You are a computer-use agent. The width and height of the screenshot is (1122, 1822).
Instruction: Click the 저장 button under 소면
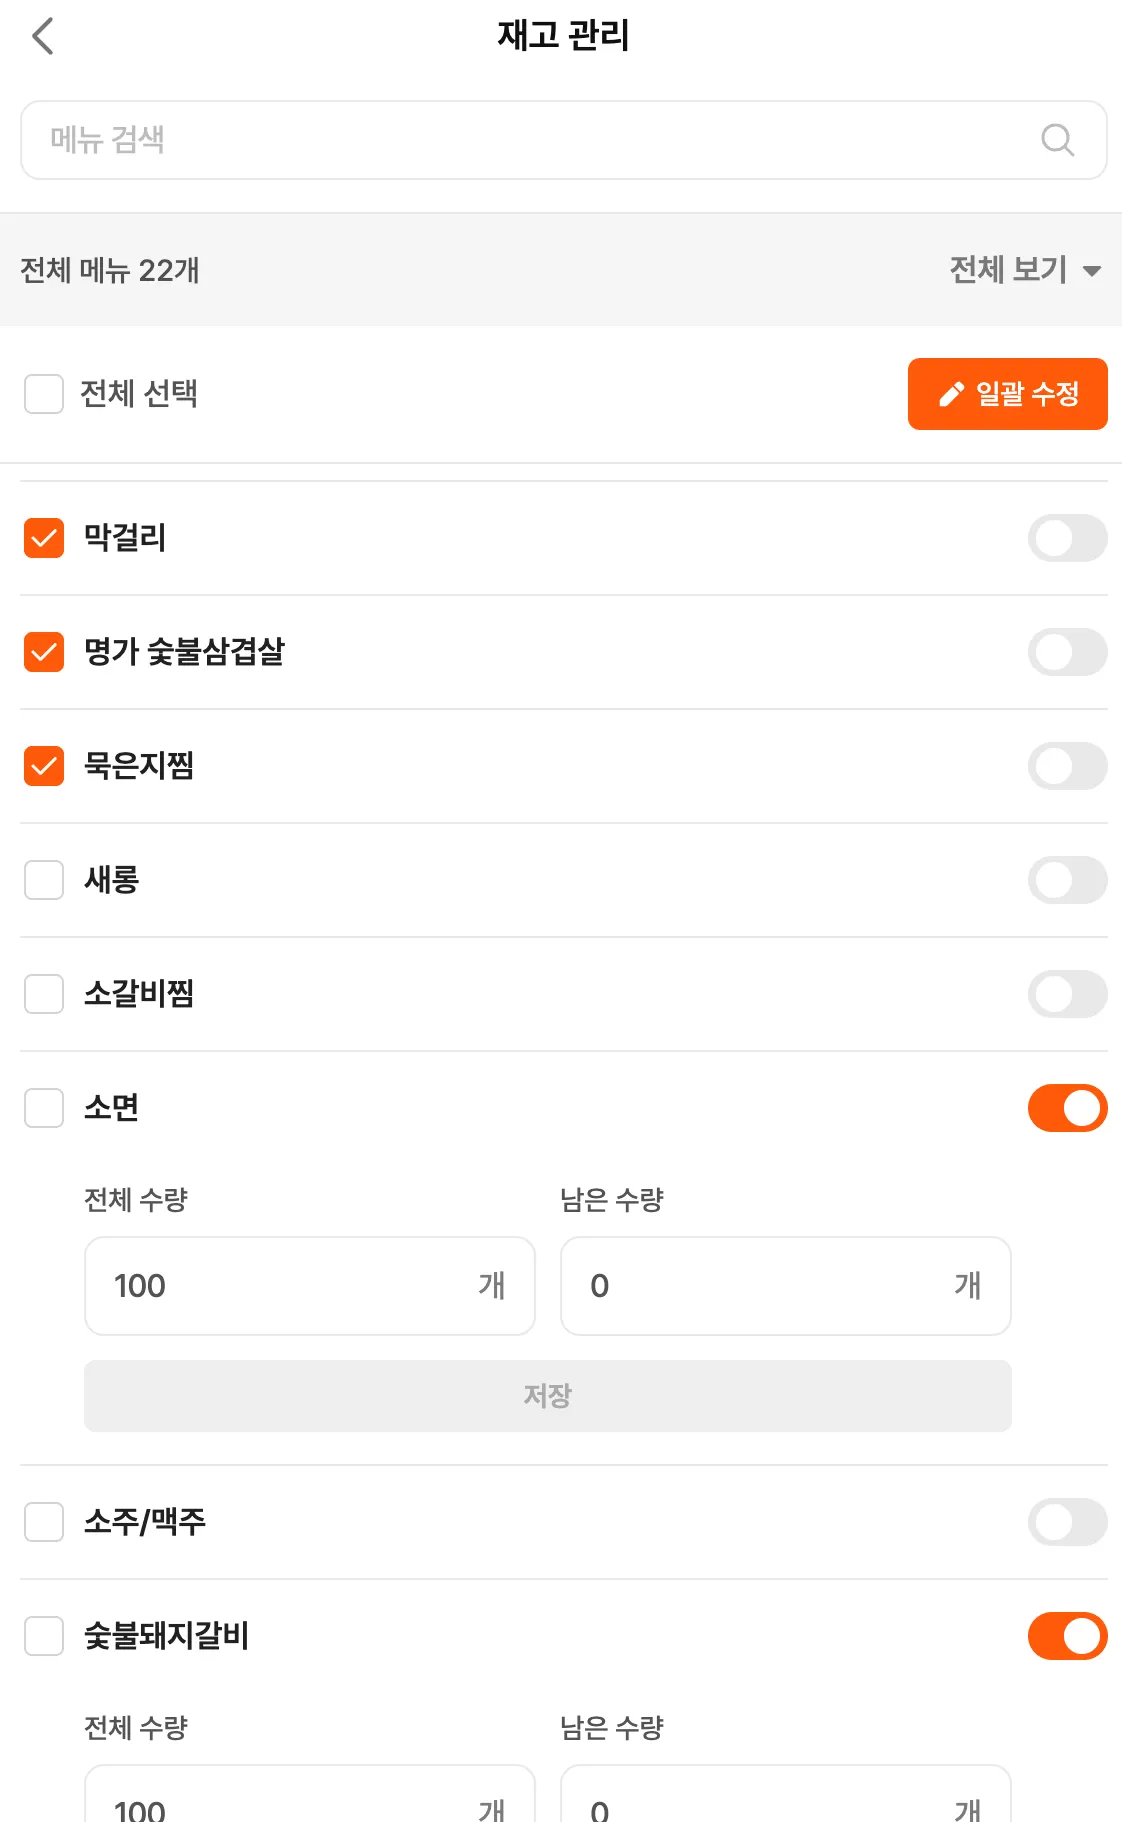[x=547, y=1396]
